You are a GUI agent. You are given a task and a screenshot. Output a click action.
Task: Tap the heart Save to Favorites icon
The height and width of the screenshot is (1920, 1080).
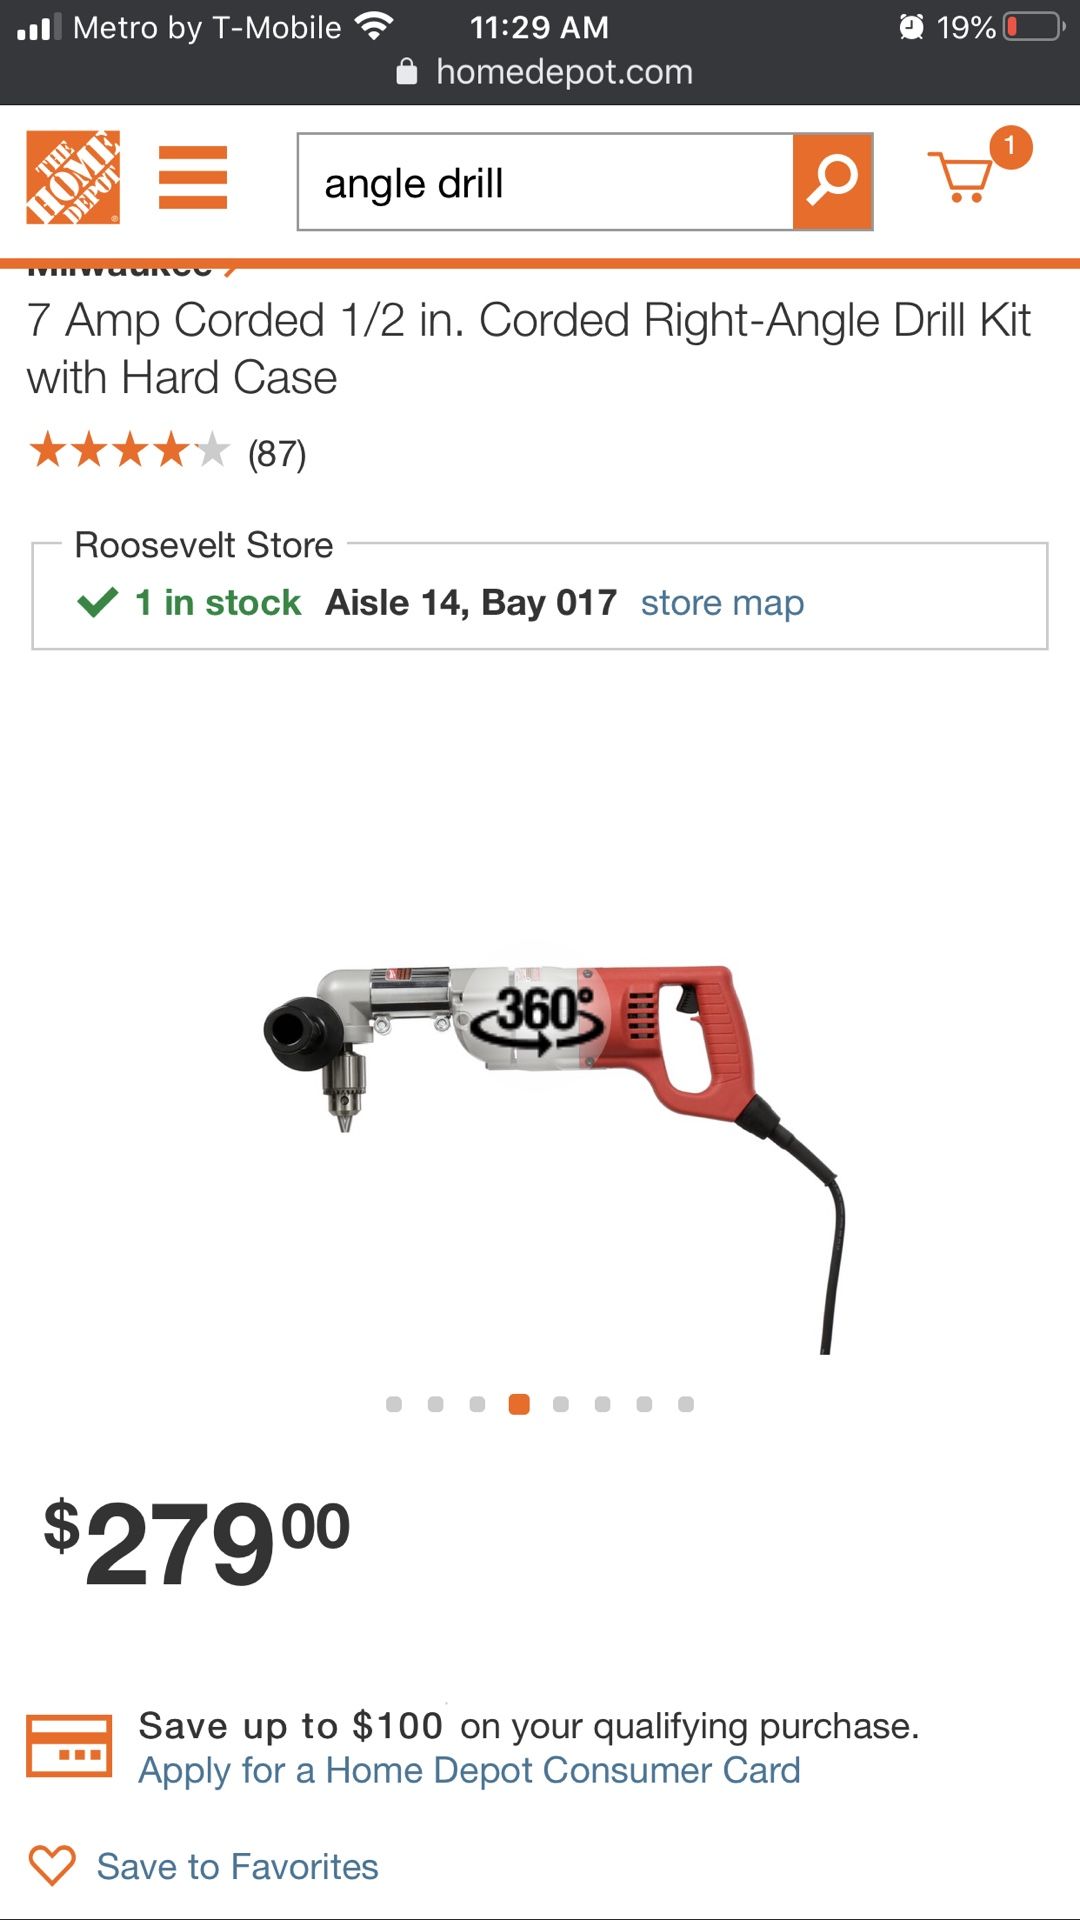pos(52,1866)
